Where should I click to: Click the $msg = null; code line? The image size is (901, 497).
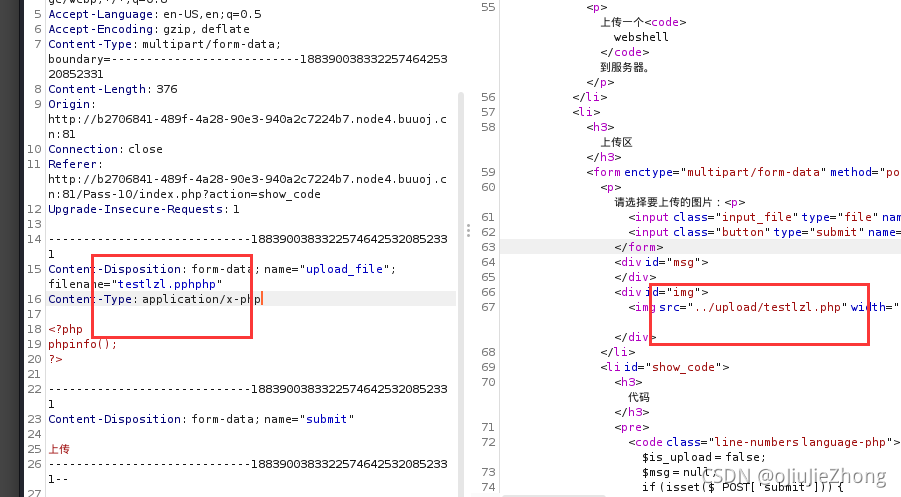point(678,472)
